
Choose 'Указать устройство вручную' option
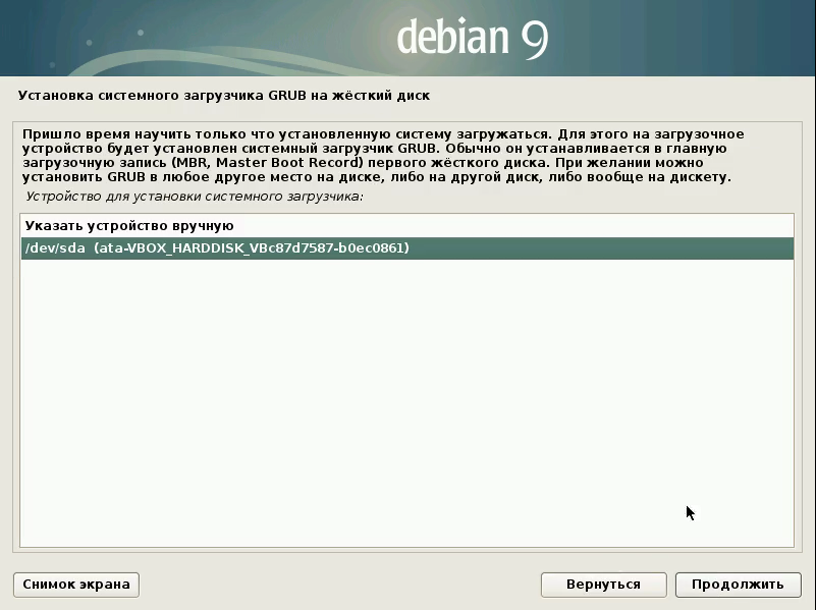pyautogui.click(x=407, y=226)
